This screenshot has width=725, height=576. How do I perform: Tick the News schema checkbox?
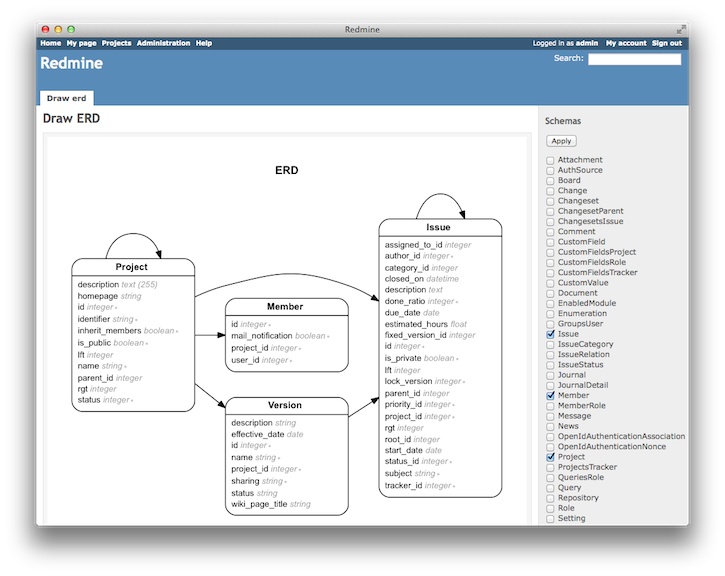pos(550,427)
